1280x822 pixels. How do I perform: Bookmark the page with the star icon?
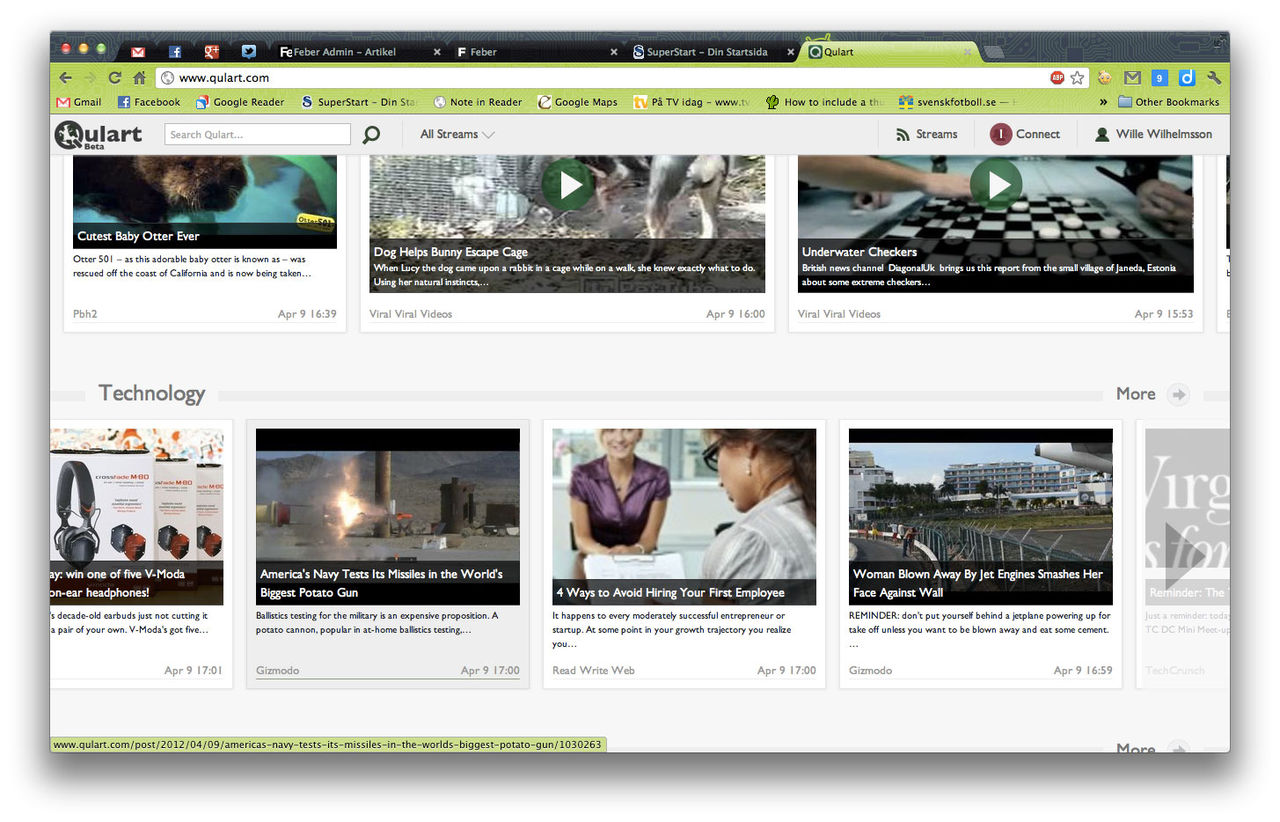(1077, 78)
